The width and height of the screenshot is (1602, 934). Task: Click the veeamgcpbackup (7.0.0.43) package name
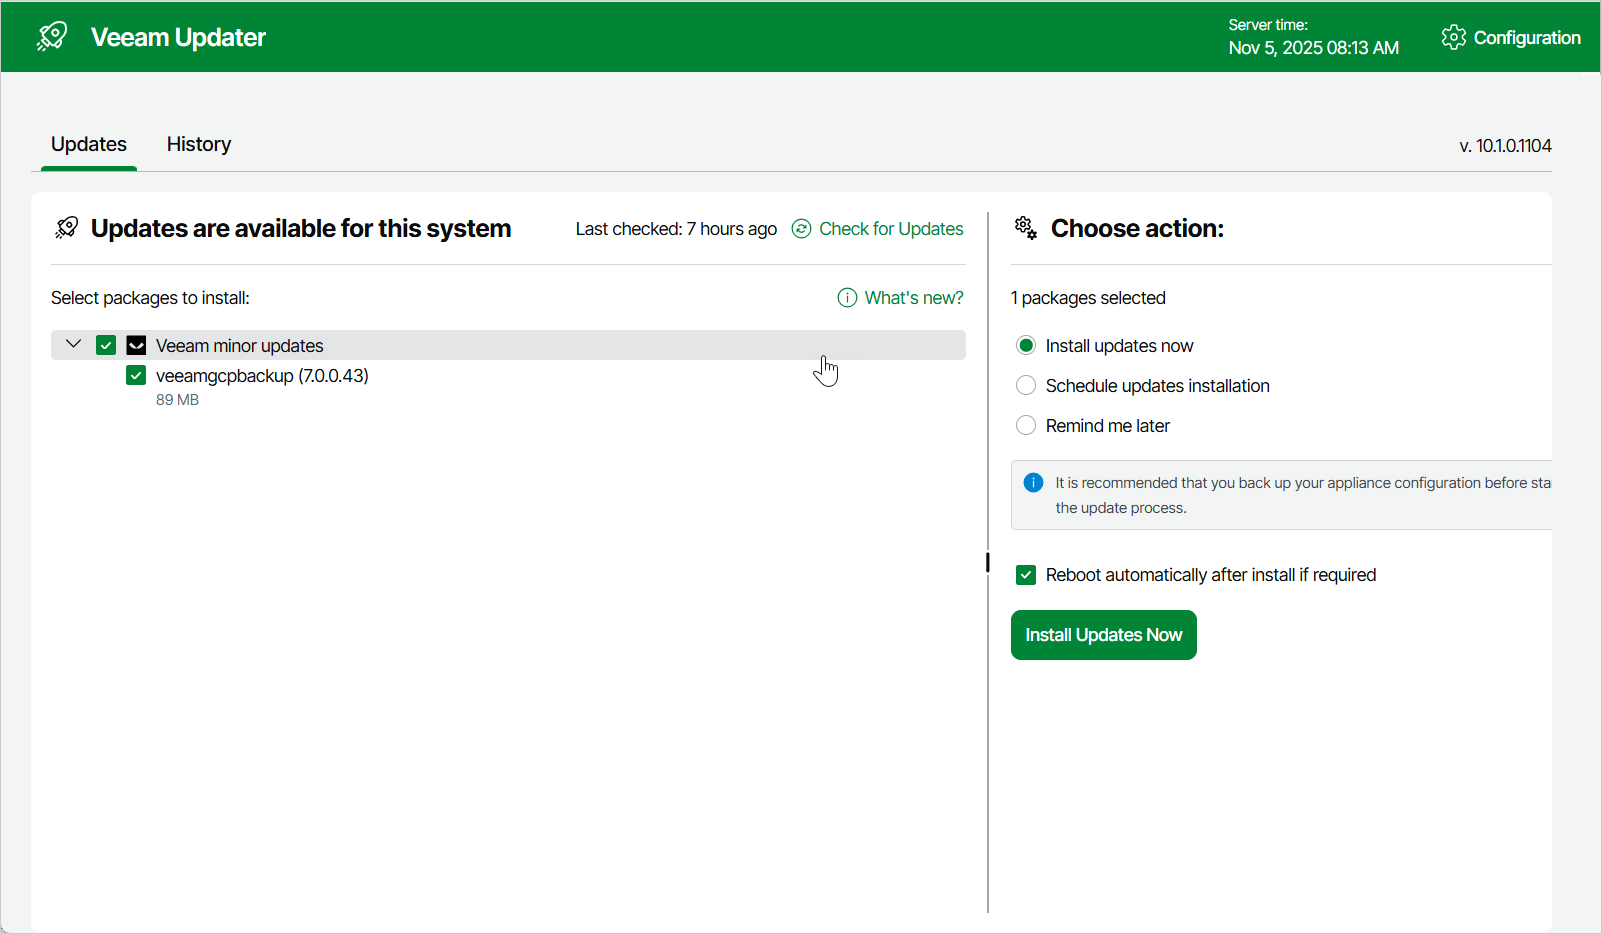[262, 376]
